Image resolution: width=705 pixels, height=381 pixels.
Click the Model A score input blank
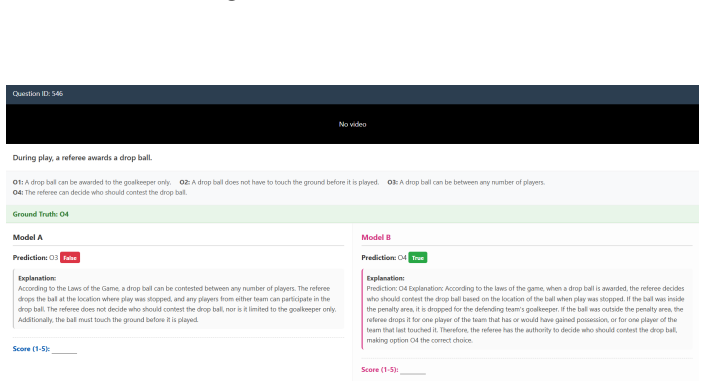point(64,350)
